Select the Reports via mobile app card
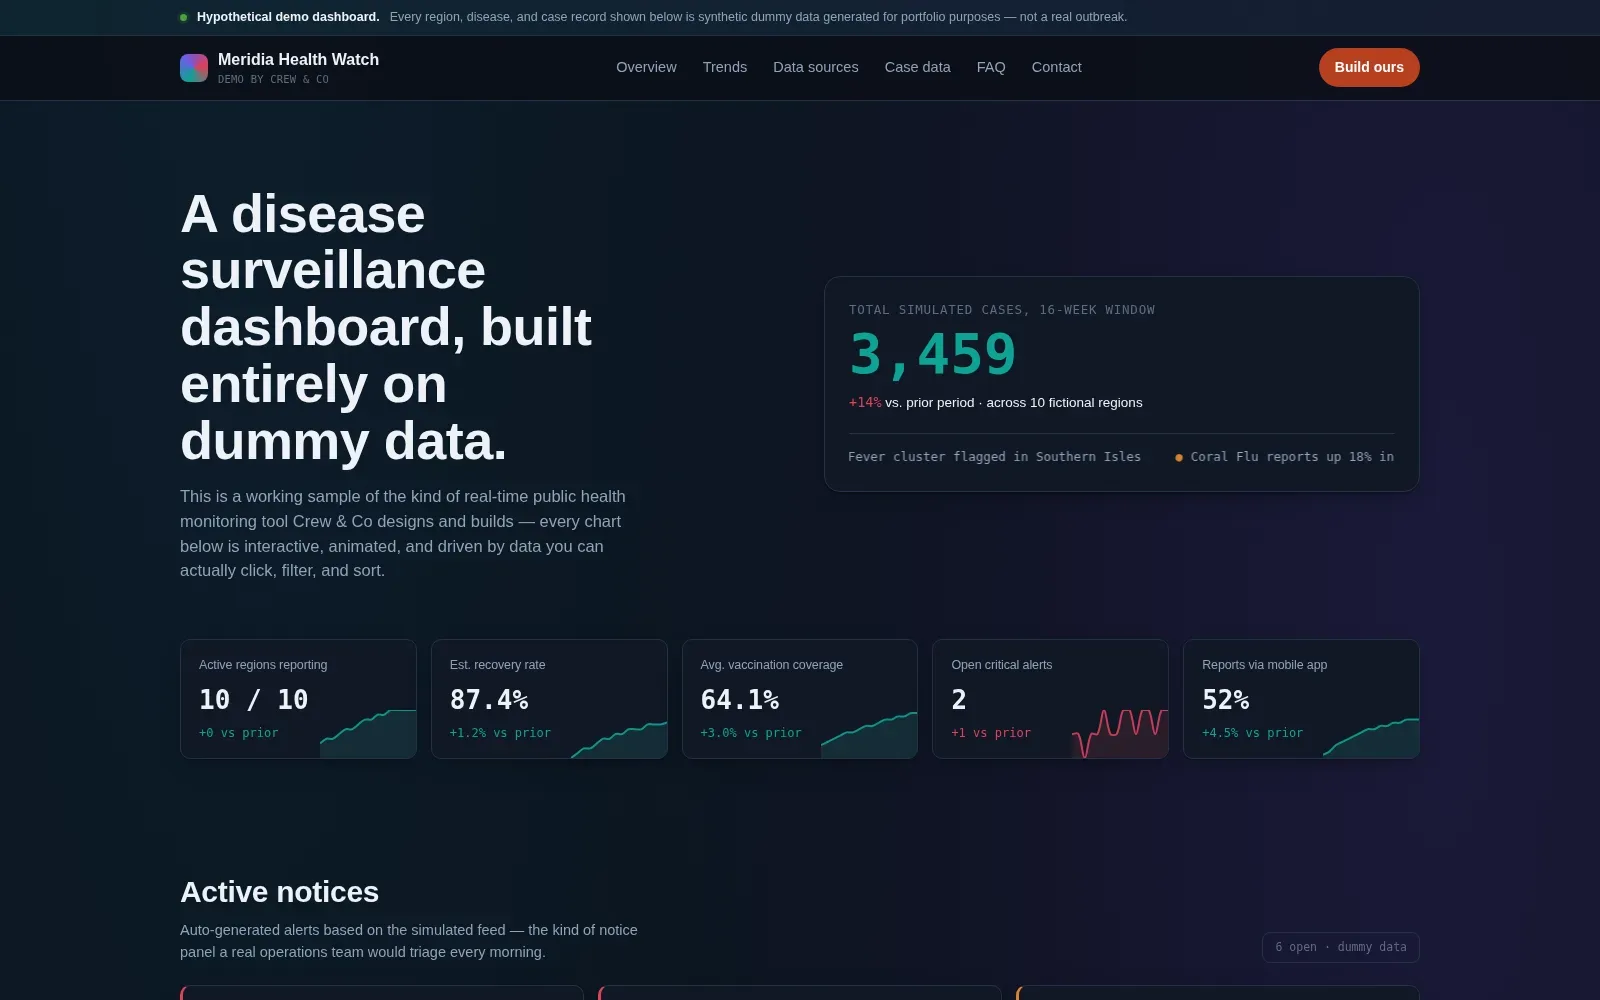 pyautogui.click(x=1301, y=699)
